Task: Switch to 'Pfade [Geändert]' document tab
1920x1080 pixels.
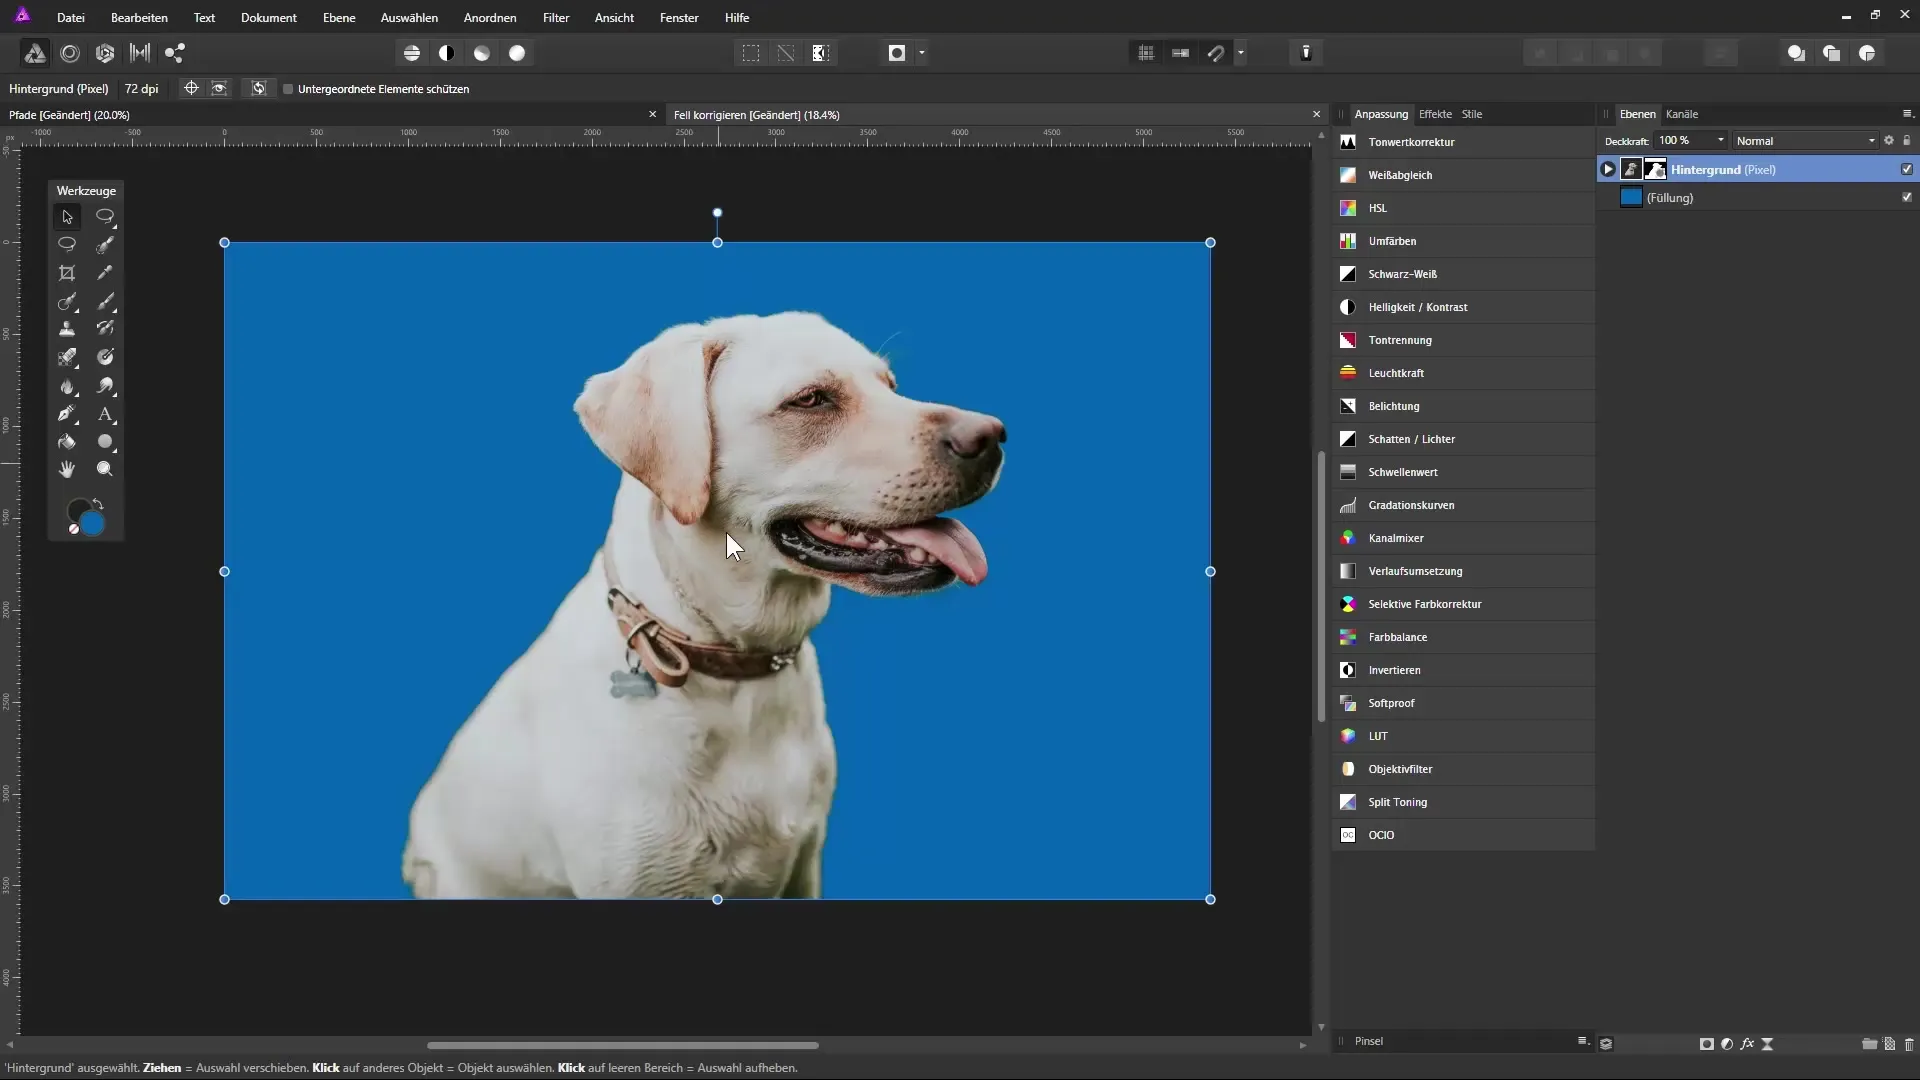Action: pos(330,115)
